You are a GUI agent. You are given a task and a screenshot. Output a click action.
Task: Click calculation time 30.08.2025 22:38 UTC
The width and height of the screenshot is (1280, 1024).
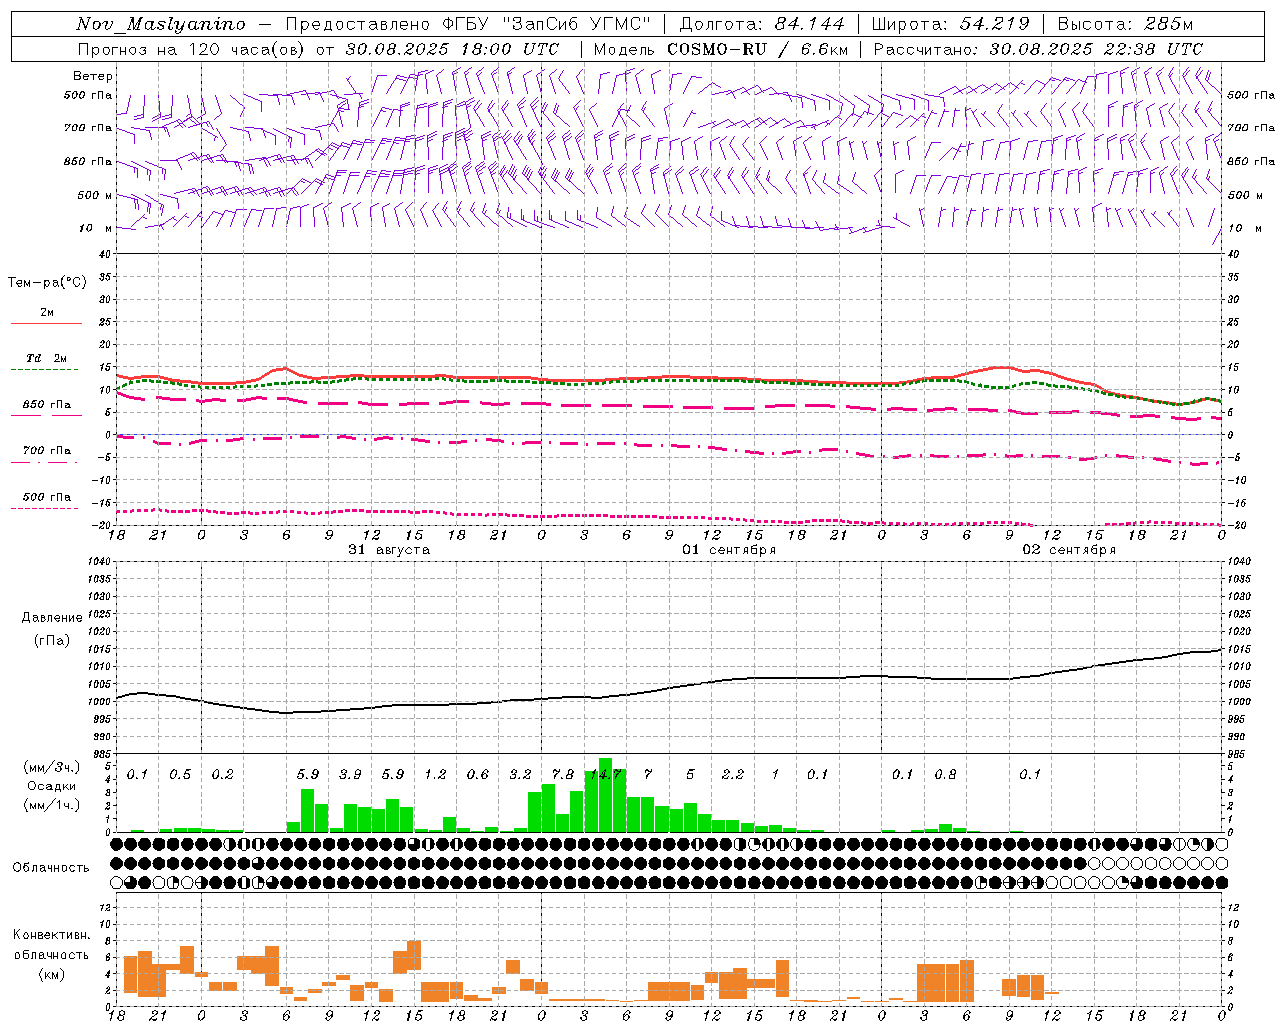coord(1096,49)
